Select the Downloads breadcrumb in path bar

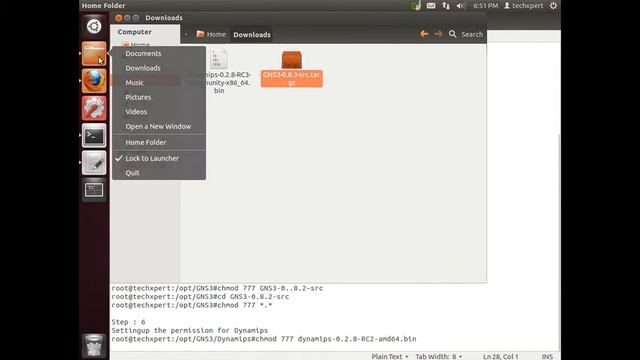click(252, 35)
